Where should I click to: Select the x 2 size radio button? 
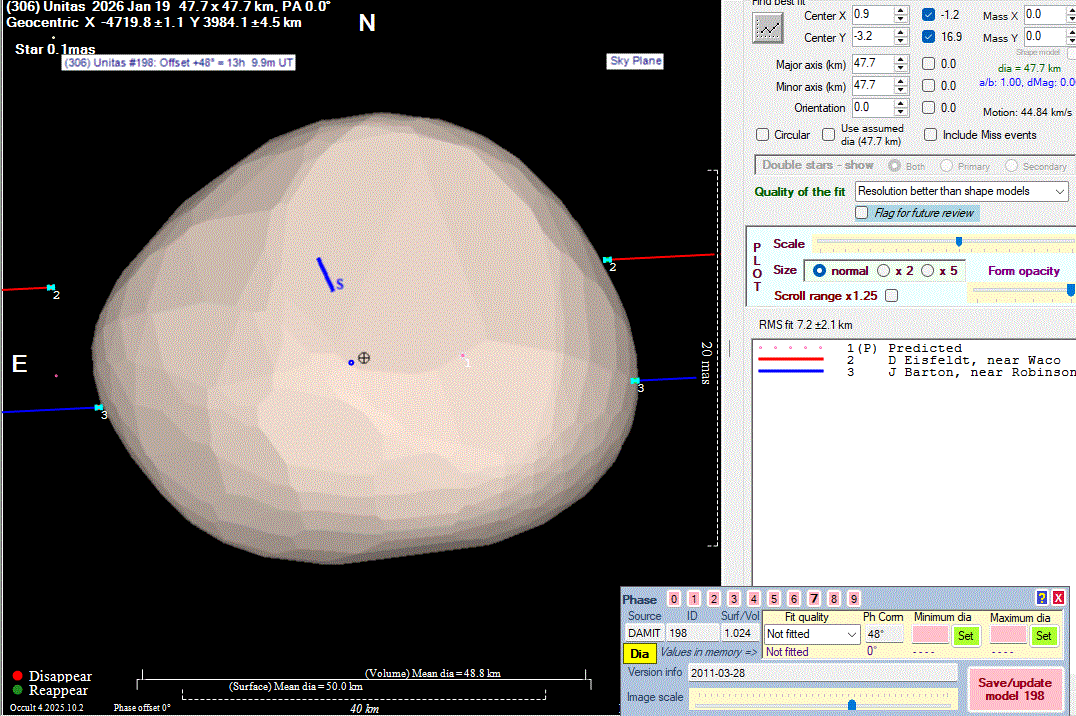(883, 271)
